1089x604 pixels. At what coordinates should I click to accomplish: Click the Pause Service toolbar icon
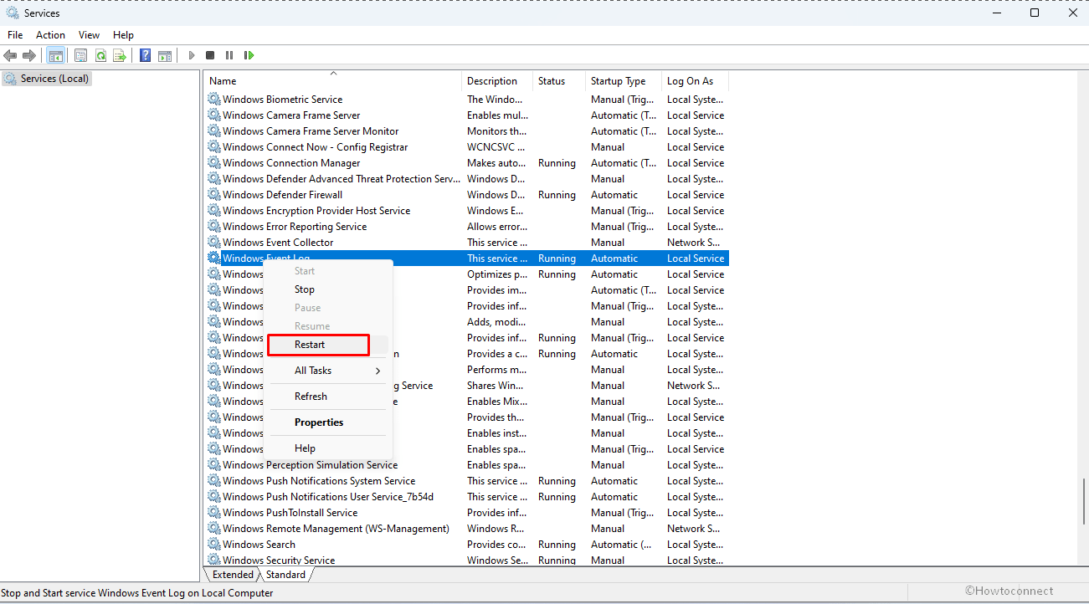pyautogui.click(x=229, y=56)
